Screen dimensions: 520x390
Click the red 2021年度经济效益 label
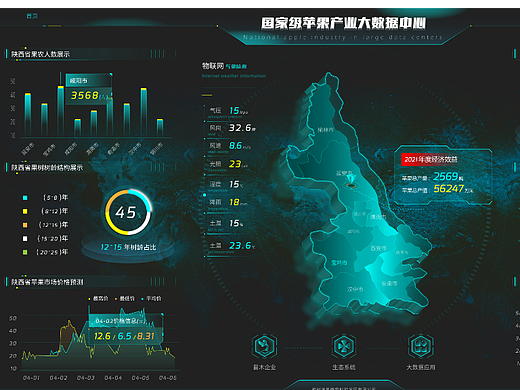click(431, 159)
